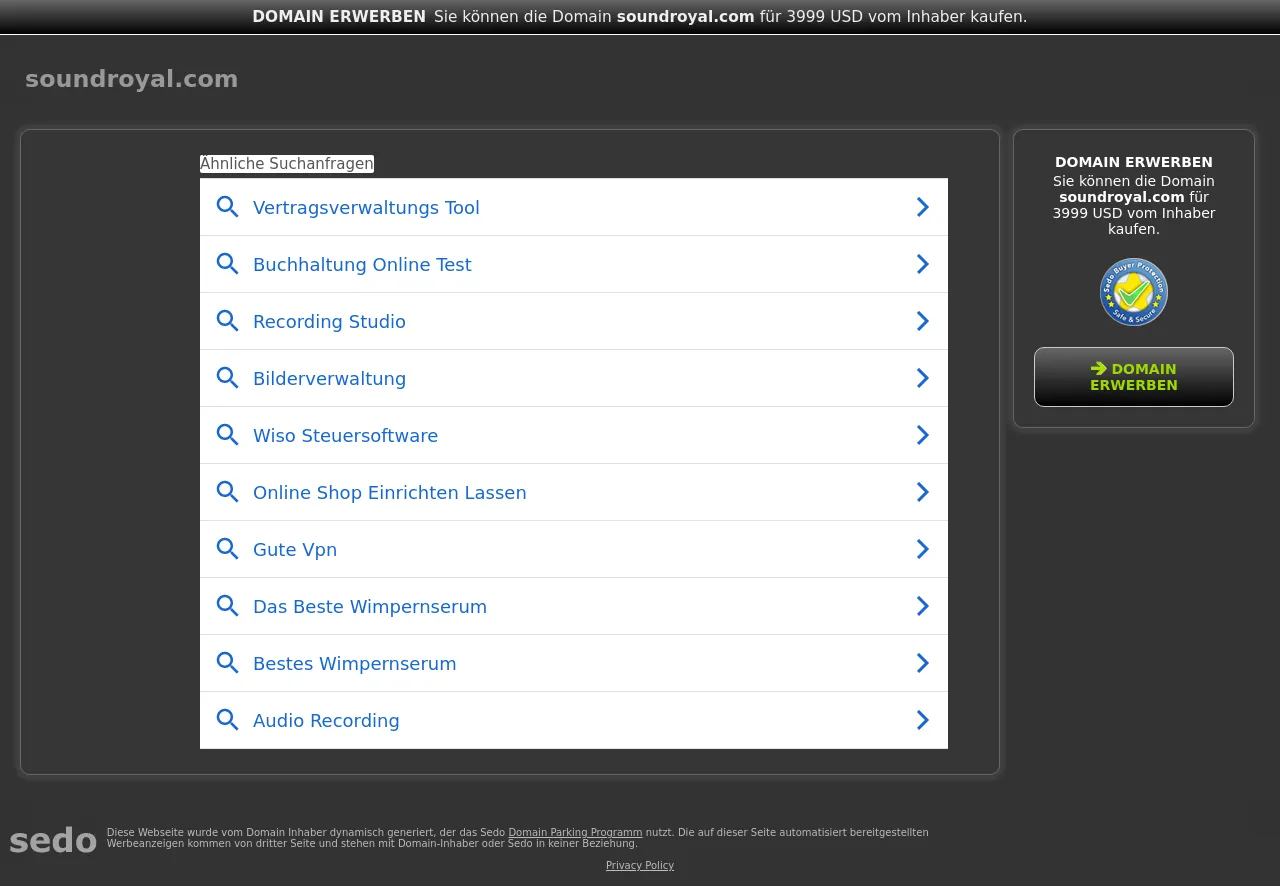Click the Ähnliche Suchanfragen label
This screenshot has width=1280, height=886.
point(287,164)
